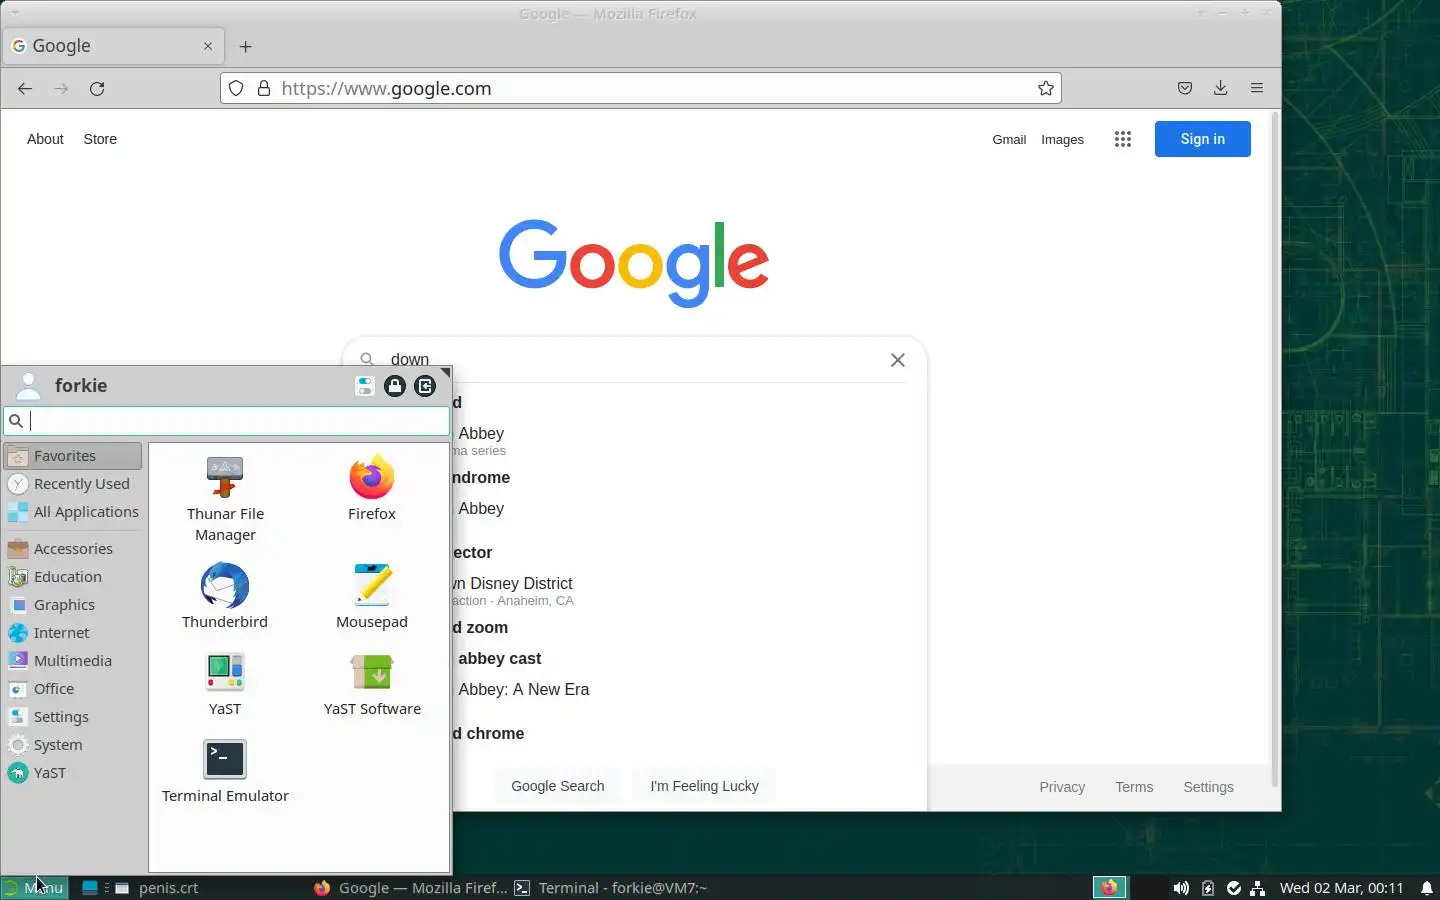
Task: Open Firefox hamburger application menu
Action: [x=1257, y=88]
